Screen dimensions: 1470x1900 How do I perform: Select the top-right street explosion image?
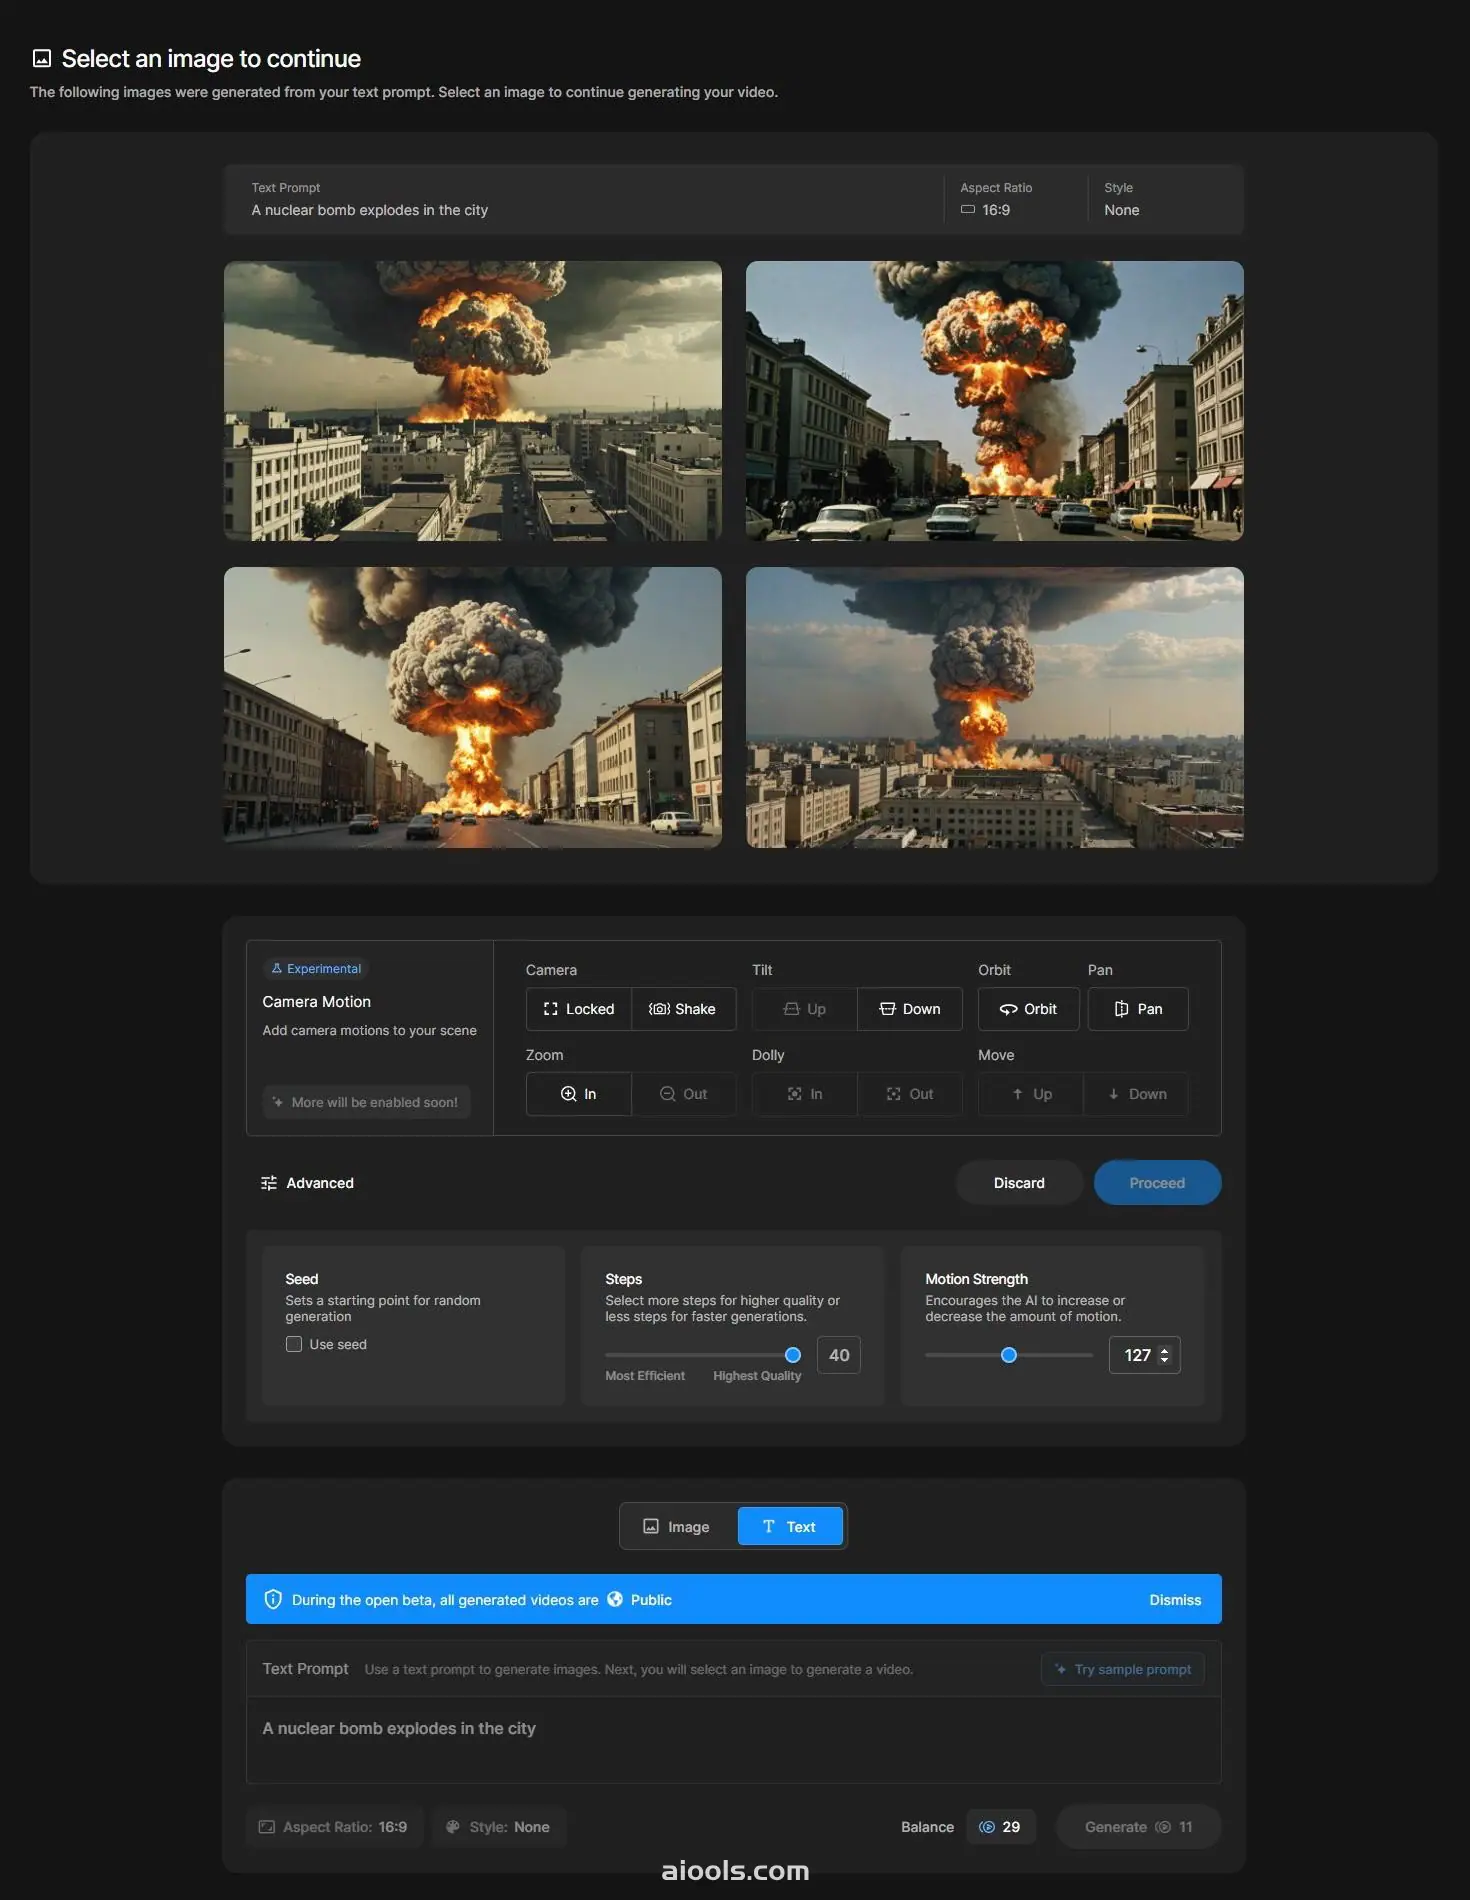point(994,401)
